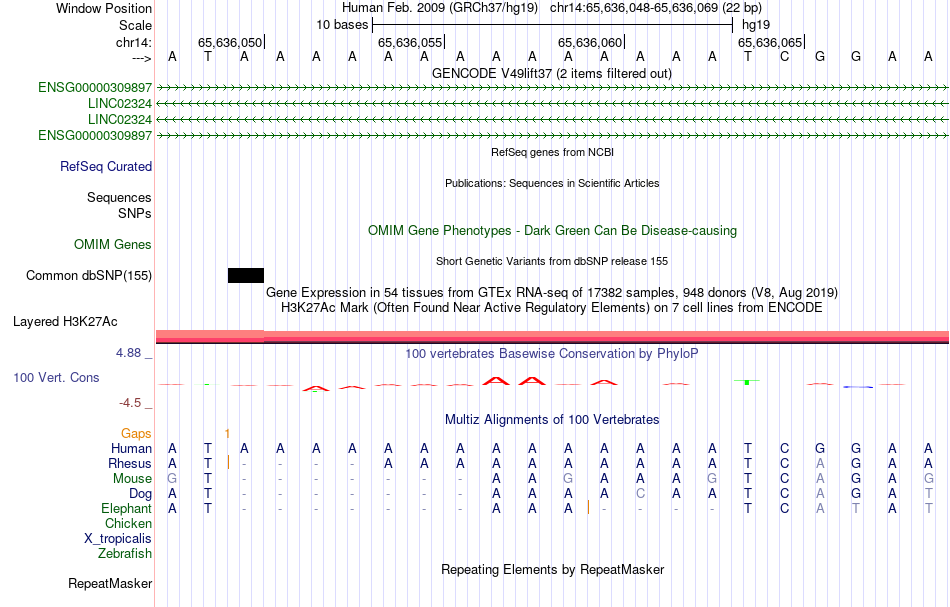Click the GENCODE V49lift37 track title
The image size is (950, 607).
pyautogui.click(x=552, y=74)
